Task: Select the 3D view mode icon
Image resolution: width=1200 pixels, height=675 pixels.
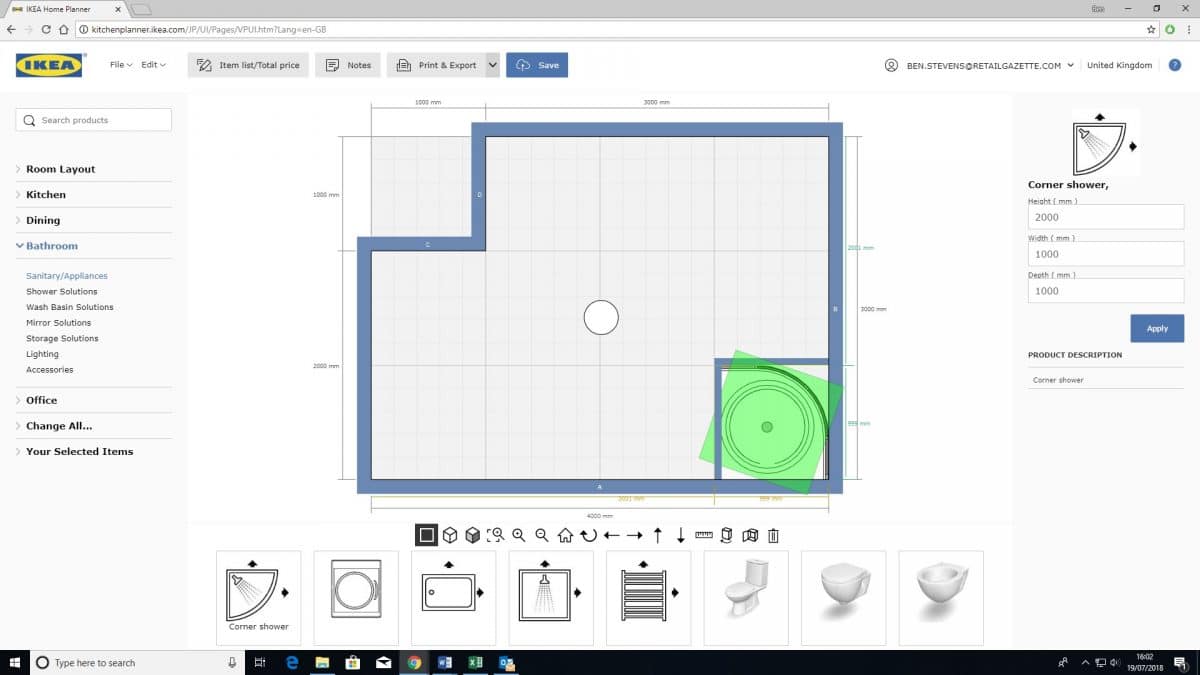Action: point(448,535)
